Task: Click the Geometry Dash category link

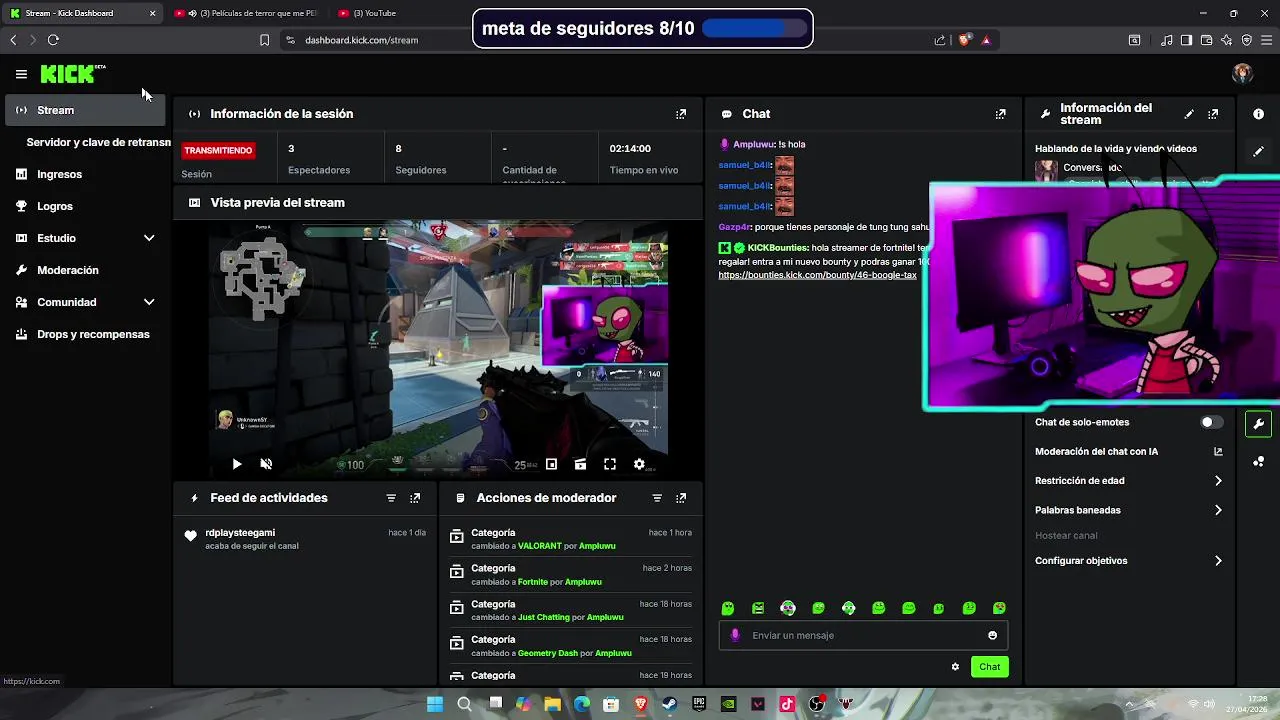Action: pos(548,653)
